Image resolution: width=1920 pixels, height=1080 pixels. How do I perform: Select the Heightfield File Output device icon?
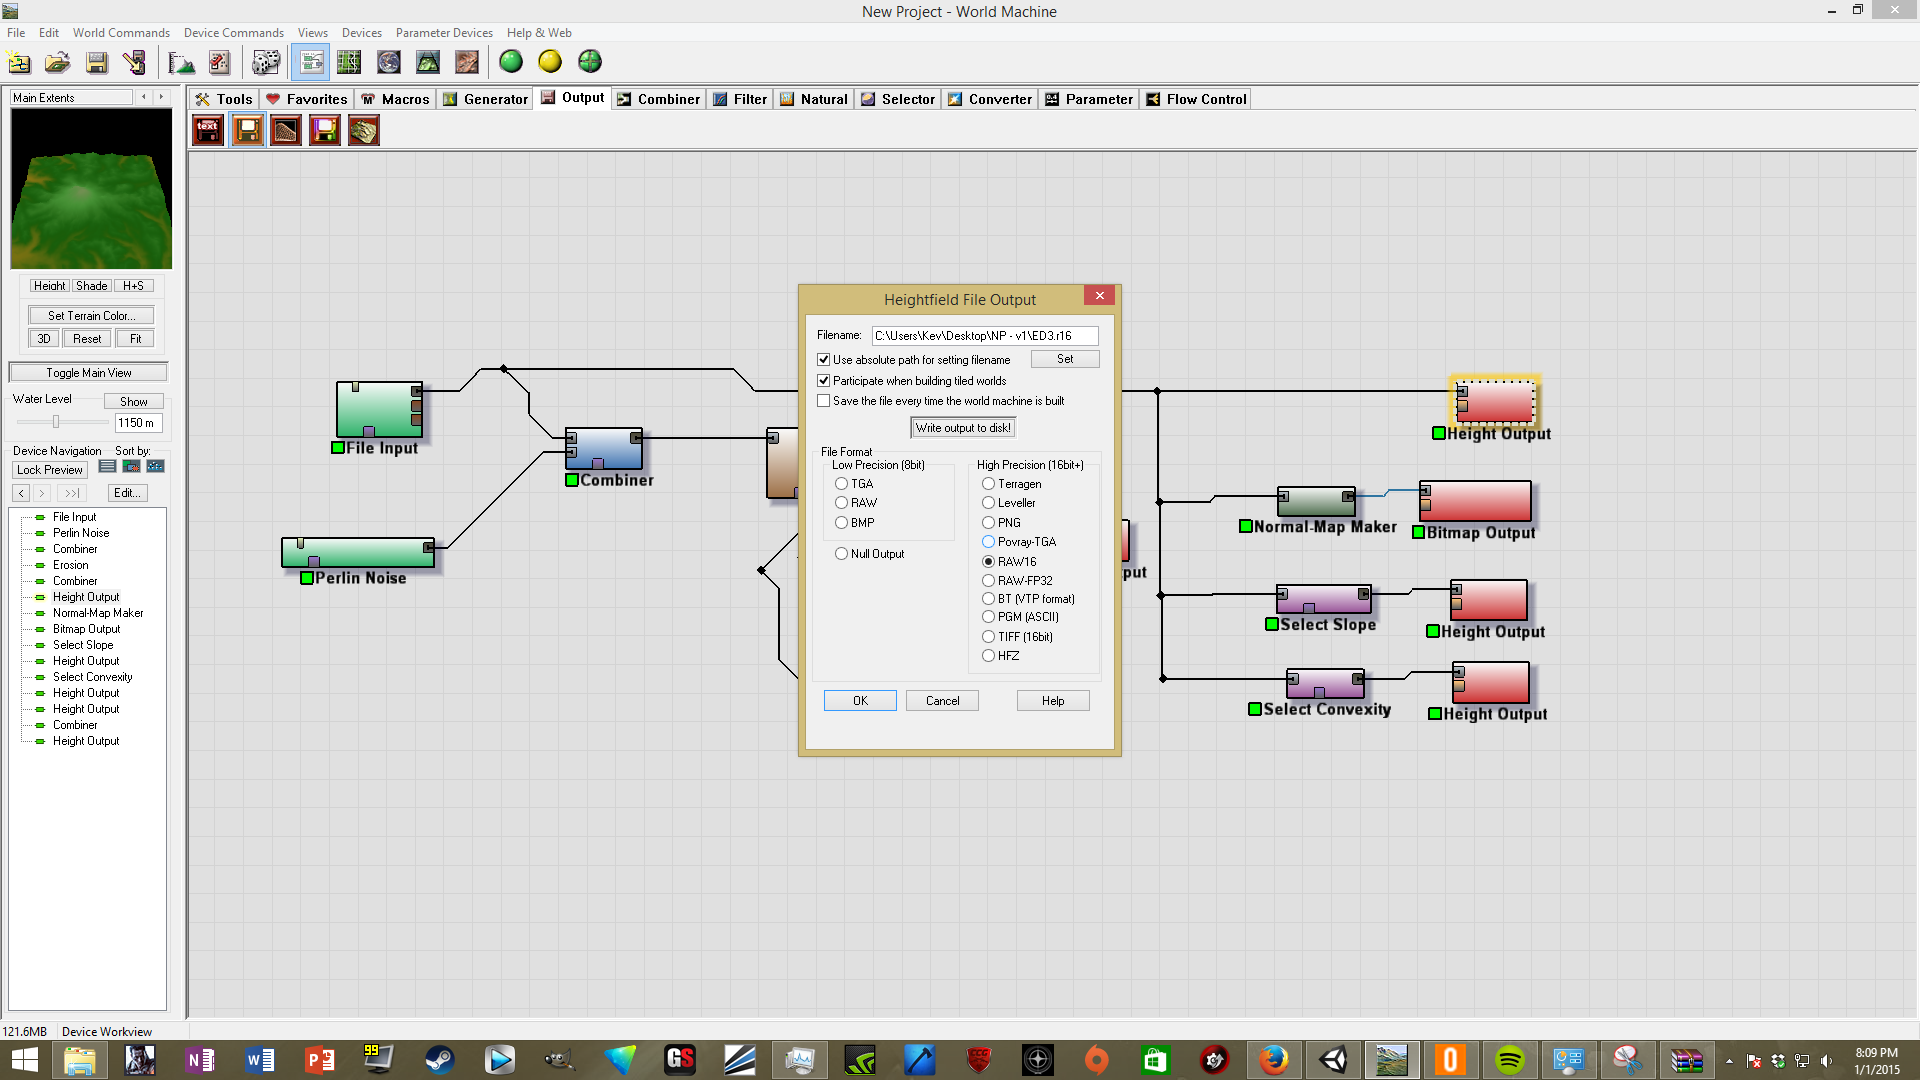(x=247, y=130)
